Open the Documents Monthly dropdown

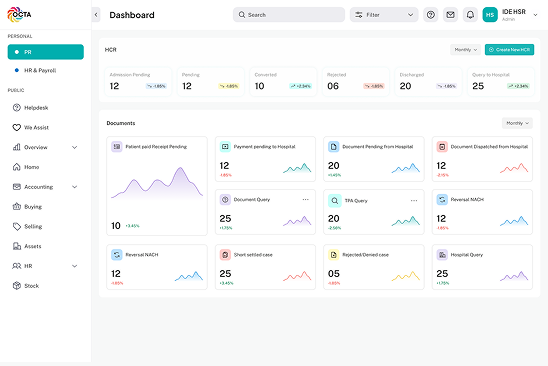[x=517, y=123]
